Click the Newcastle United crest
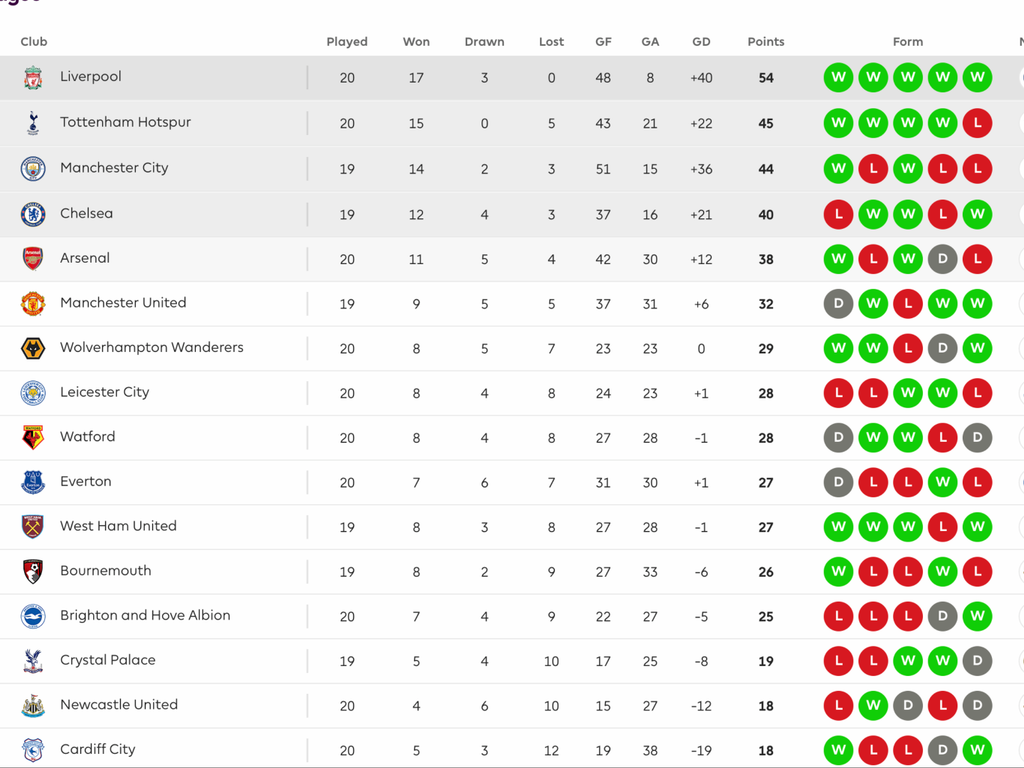The image size is (1024, 768). coord(33,705)
